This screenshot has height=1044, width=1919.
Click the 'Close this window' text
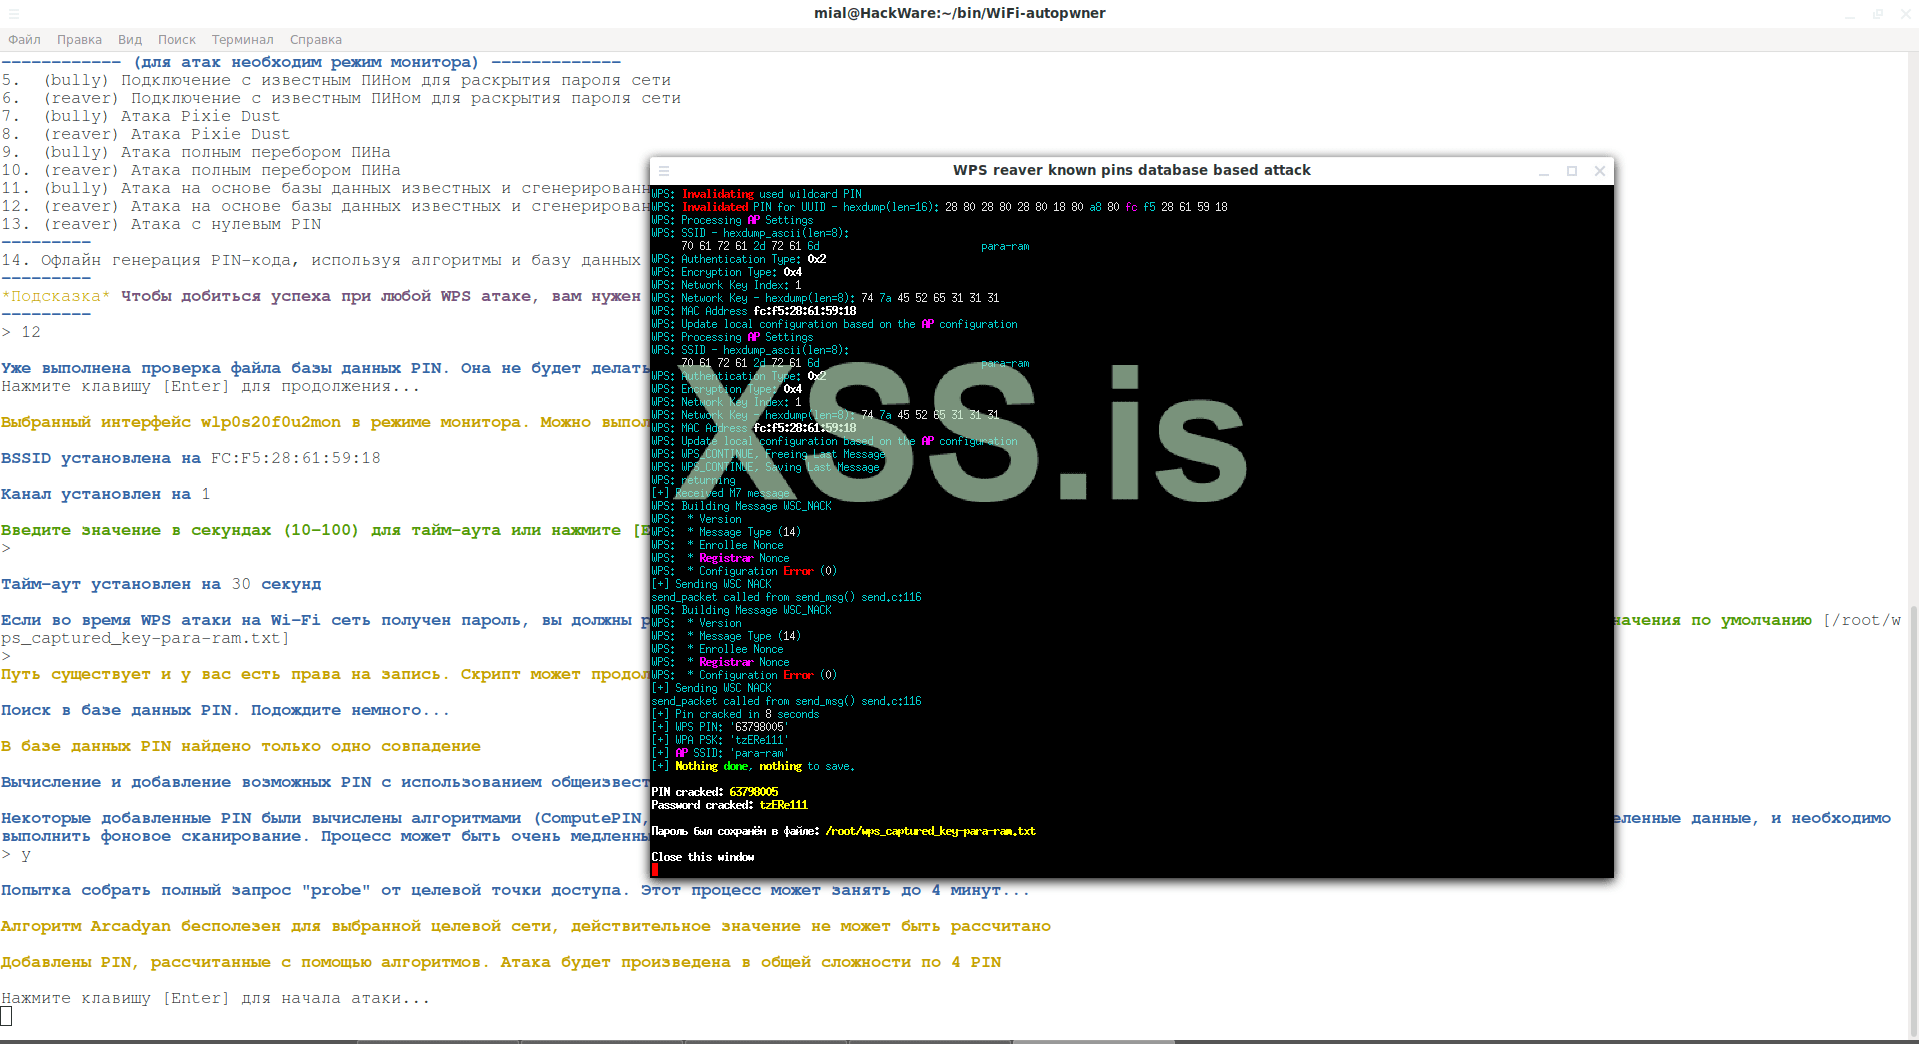click(x=703, y=857)
